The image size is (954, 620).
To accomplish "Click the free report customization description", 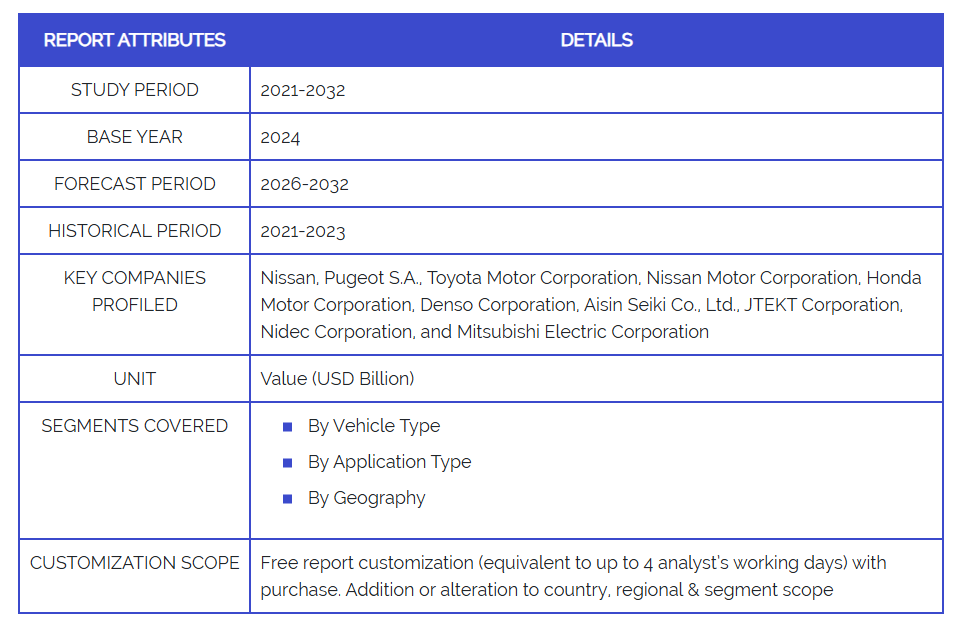I will pos(573,576).
